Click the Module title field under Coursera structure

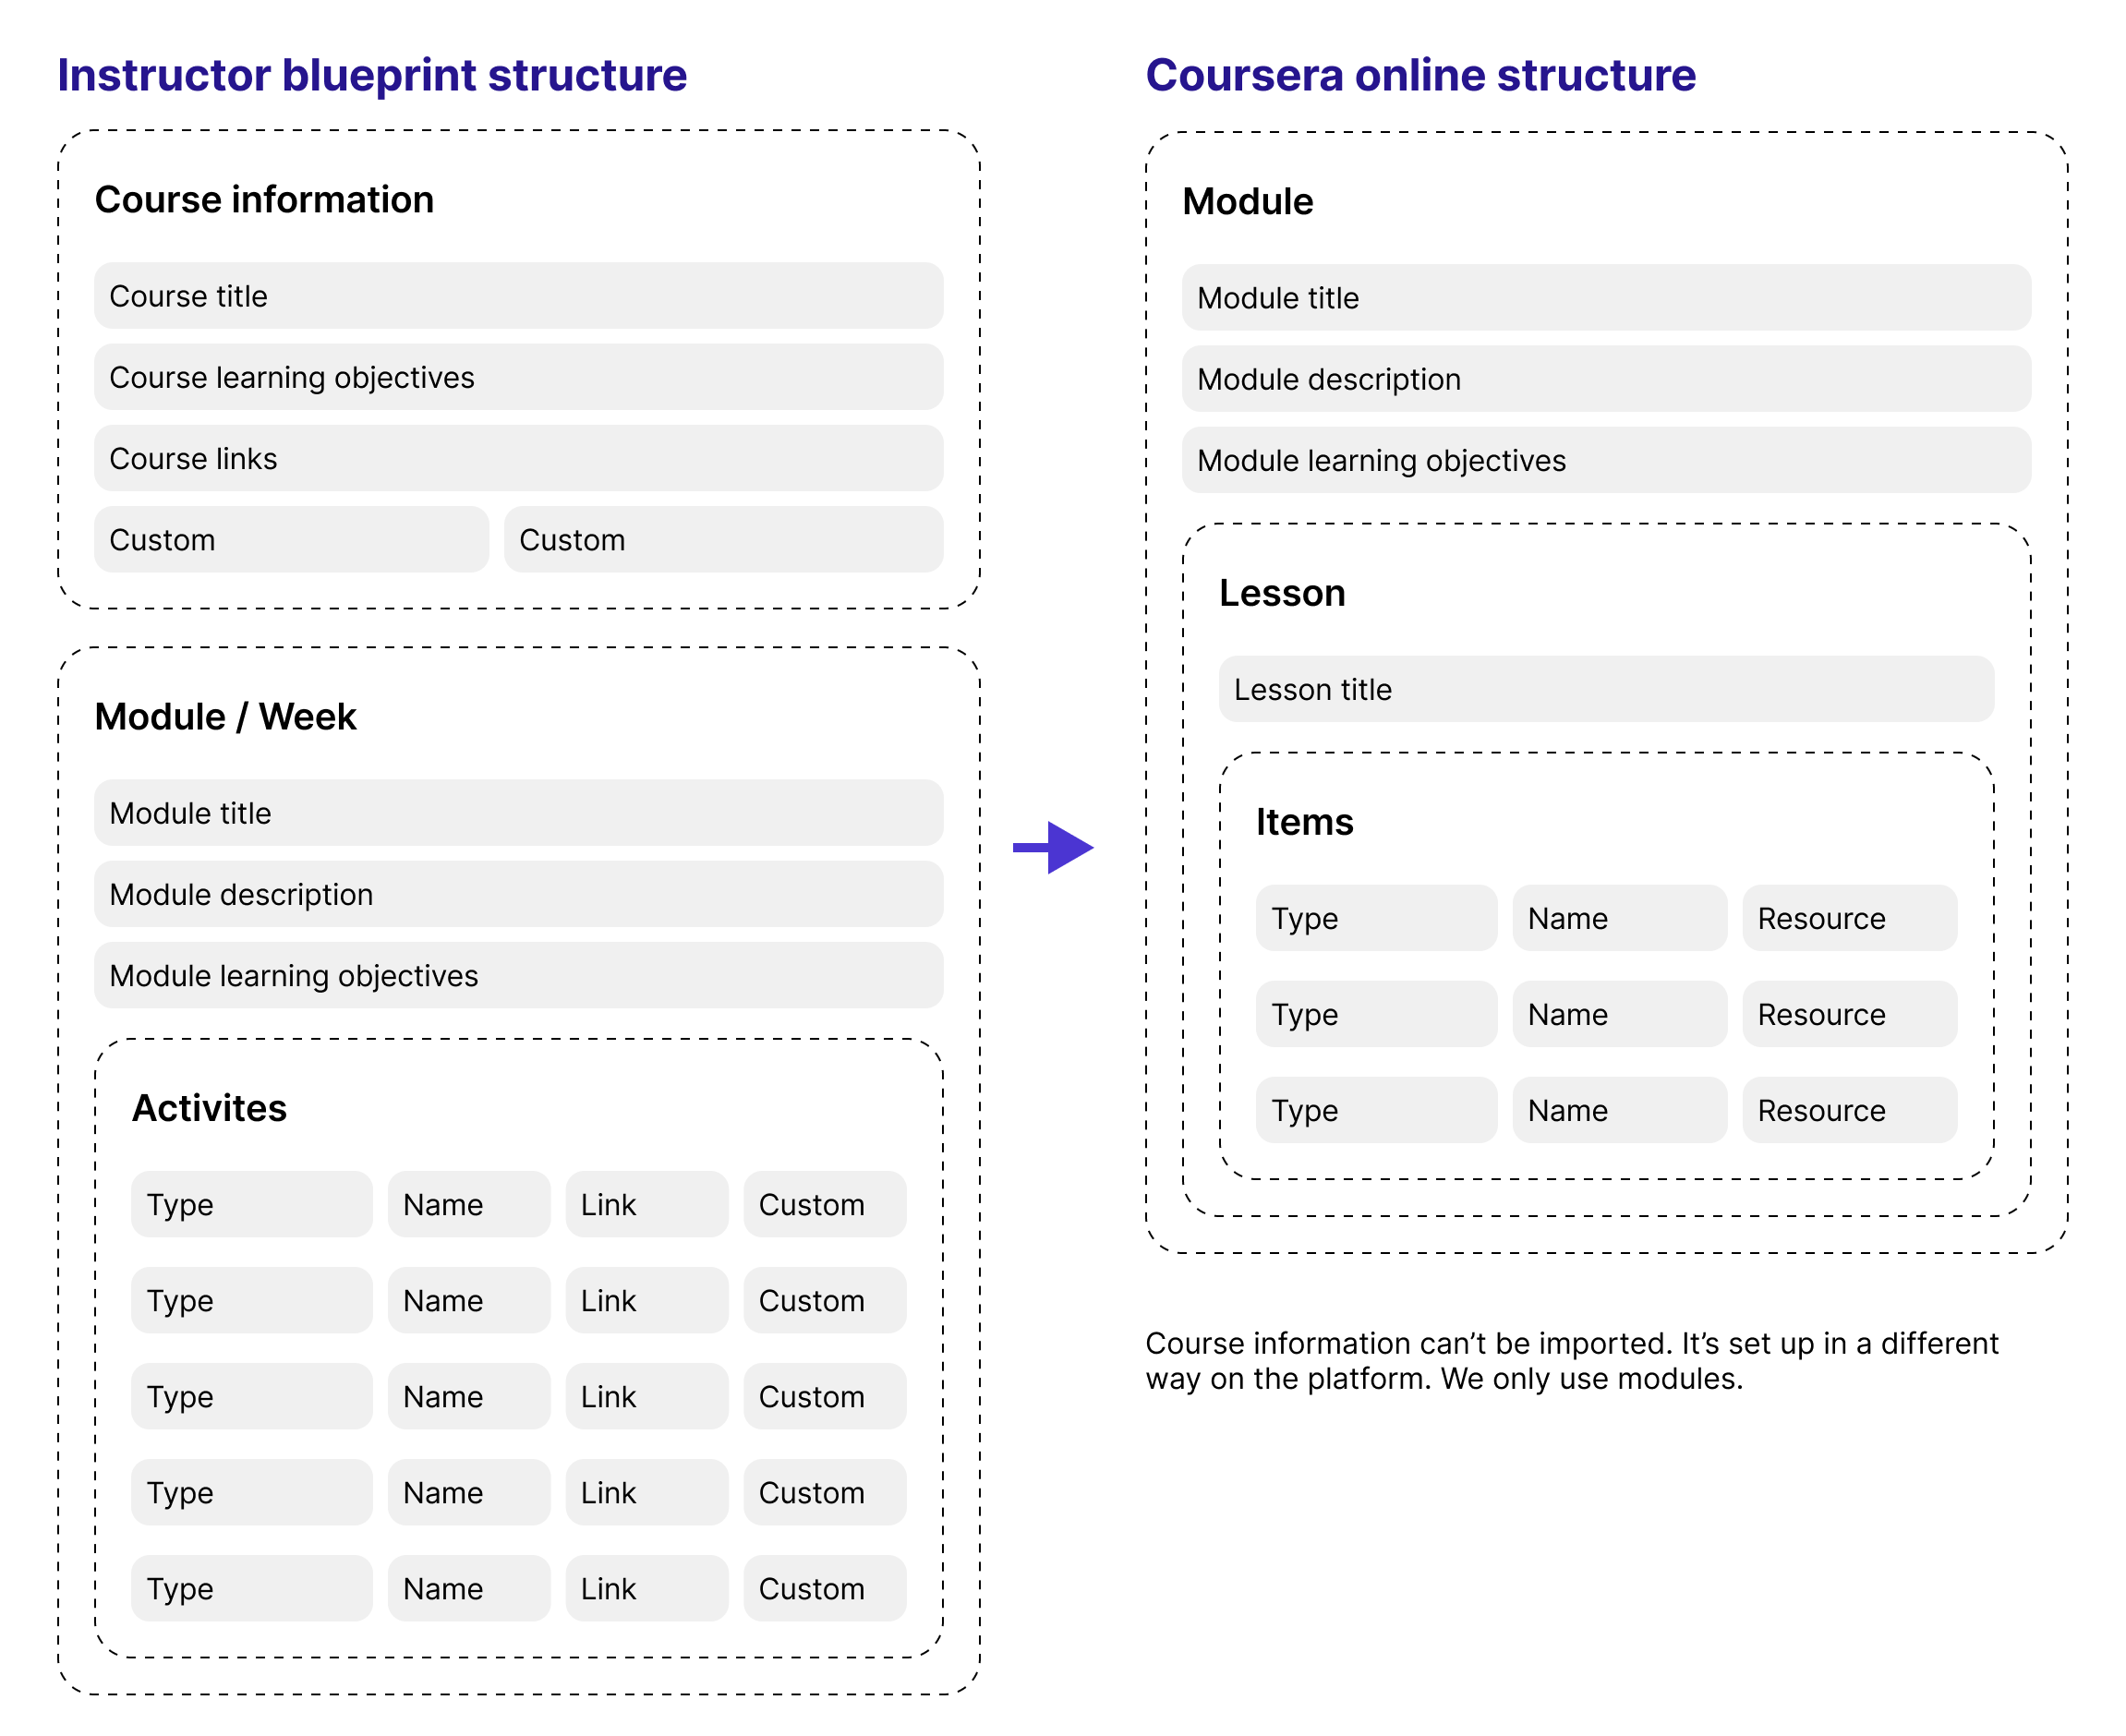(1605, 298)
